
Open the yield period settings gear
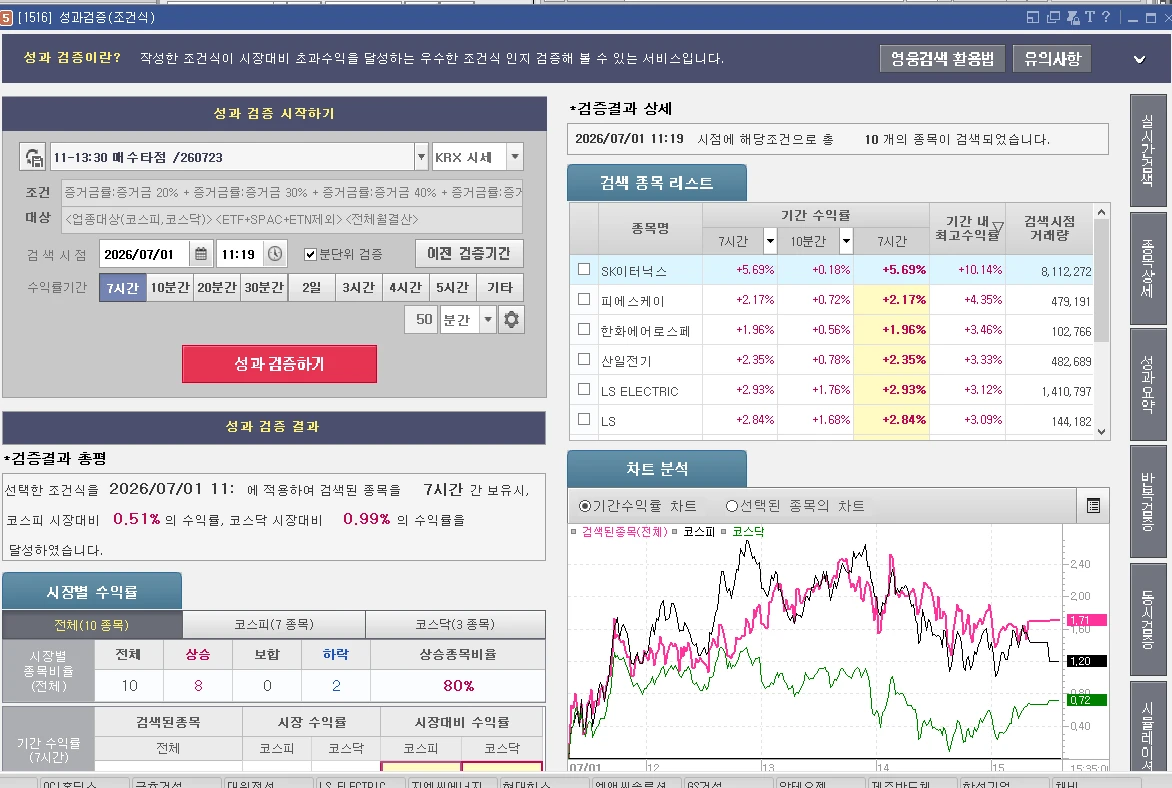511,319
